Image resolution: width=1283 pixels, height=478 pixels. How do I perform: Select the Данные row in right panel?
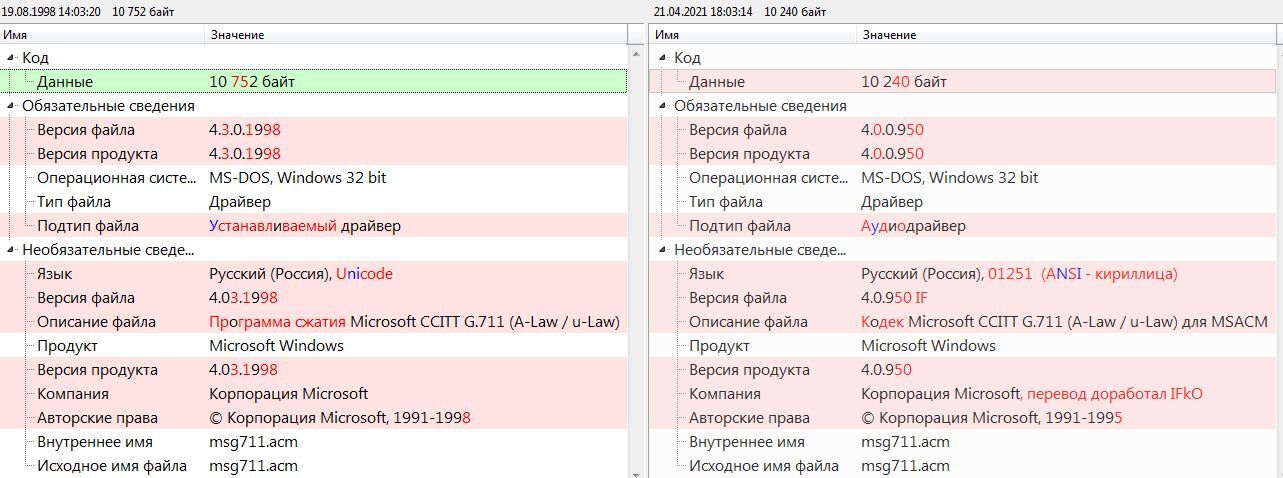(964, 82)
